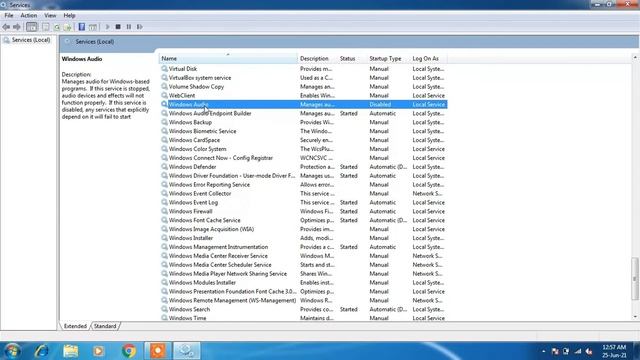Viewport: 640px width, 360px height.
Task: Click the gear icon beside Windows Firewall
Action: pyautogui.click(x=164, y=211)
